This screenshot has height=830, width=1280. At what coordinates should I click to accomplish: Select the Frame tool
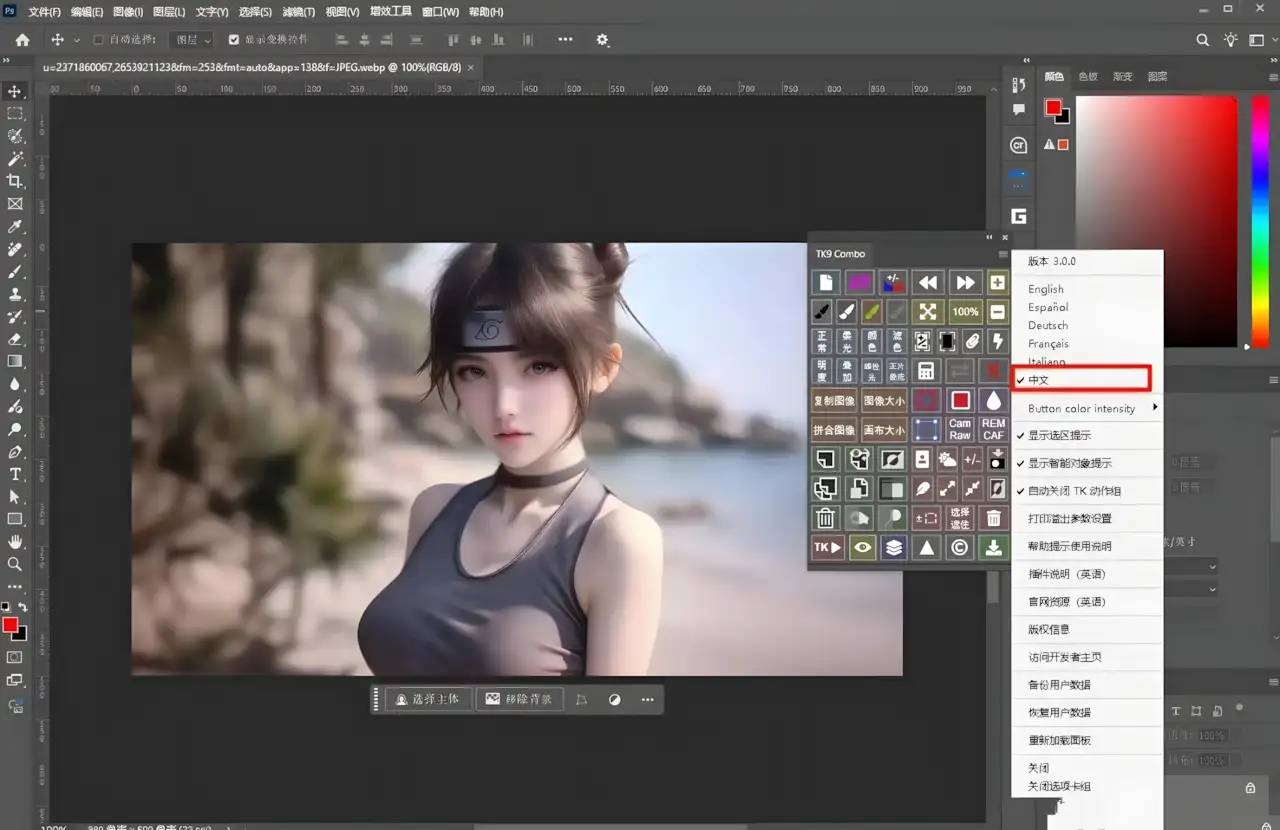coord(15,203)
